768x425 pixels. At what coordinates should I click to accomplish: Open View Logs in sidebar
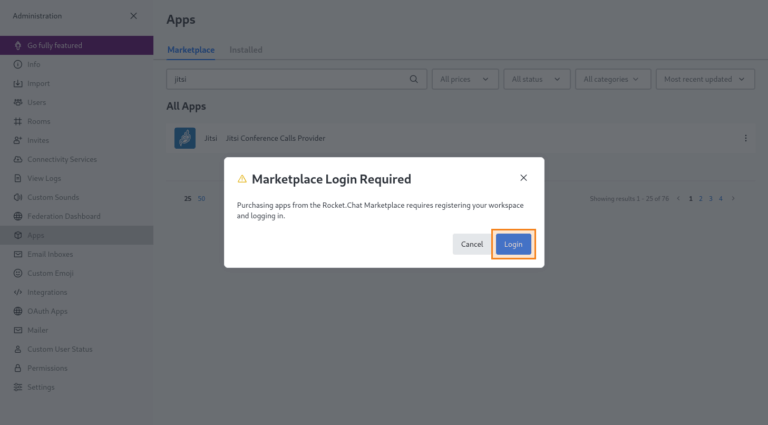43,178
